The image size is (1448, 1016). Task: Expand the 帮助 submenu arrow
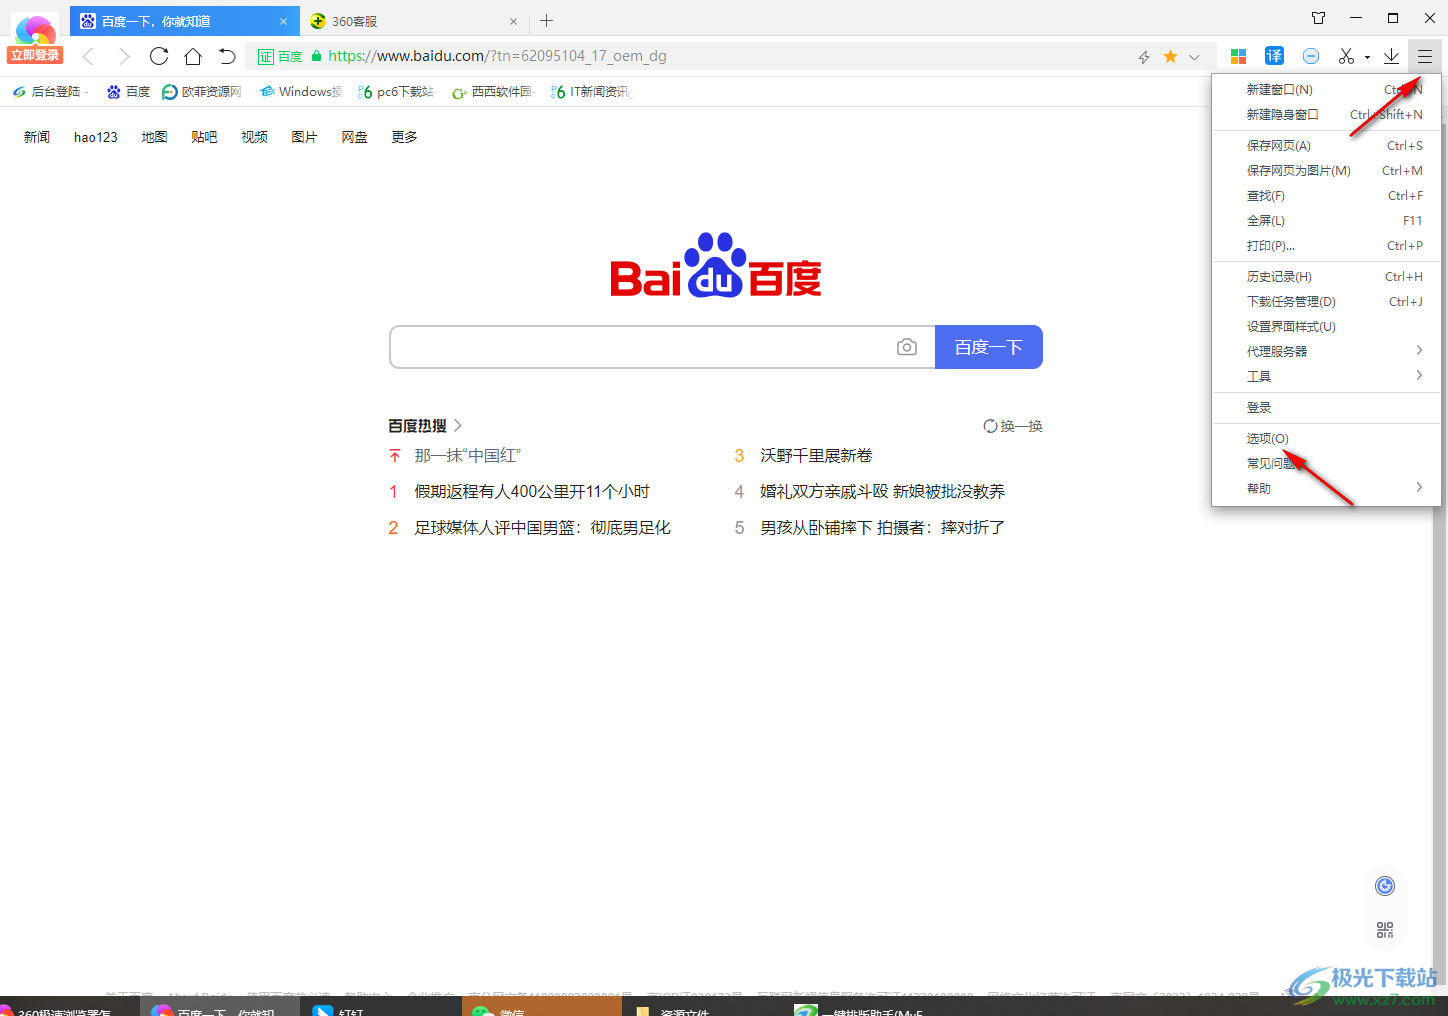coord(1419,487)
